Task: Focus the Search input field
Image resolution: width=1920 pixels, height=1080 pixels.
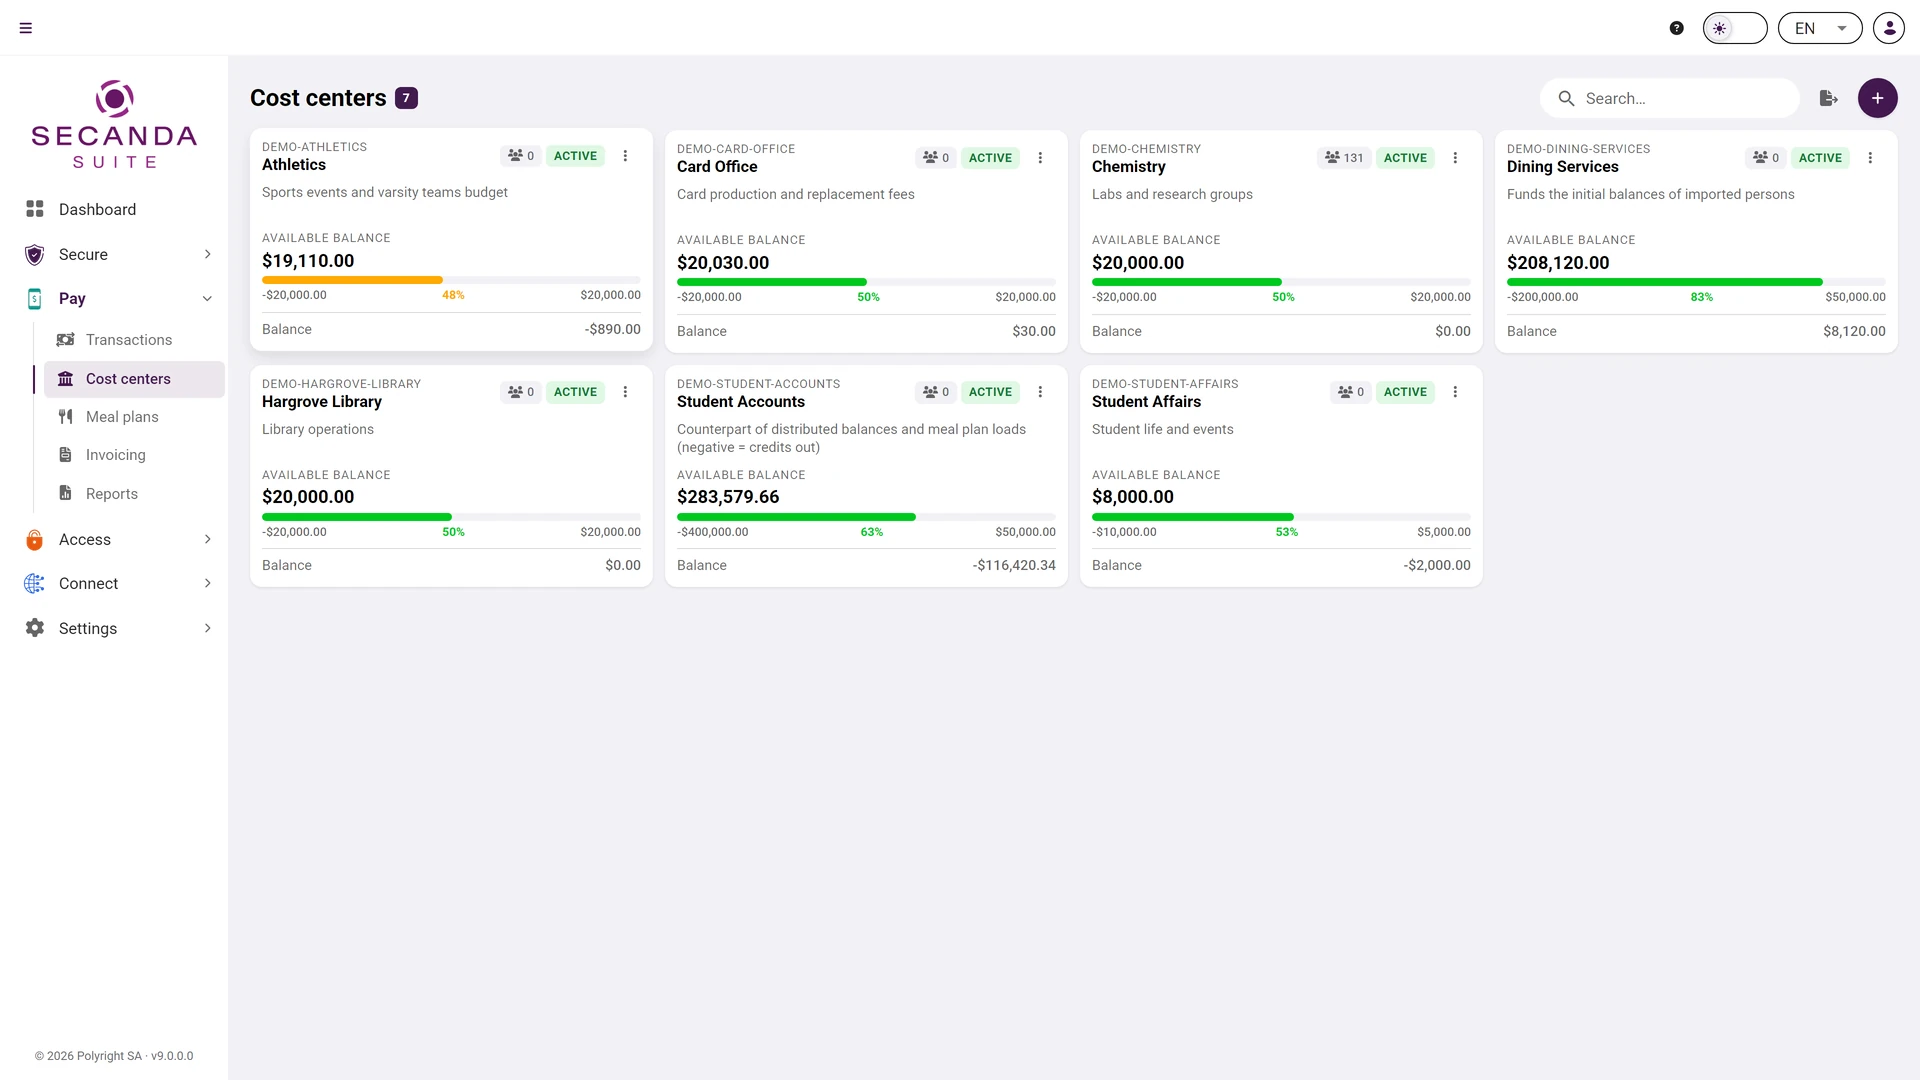Action: (x=1670, y=98)
